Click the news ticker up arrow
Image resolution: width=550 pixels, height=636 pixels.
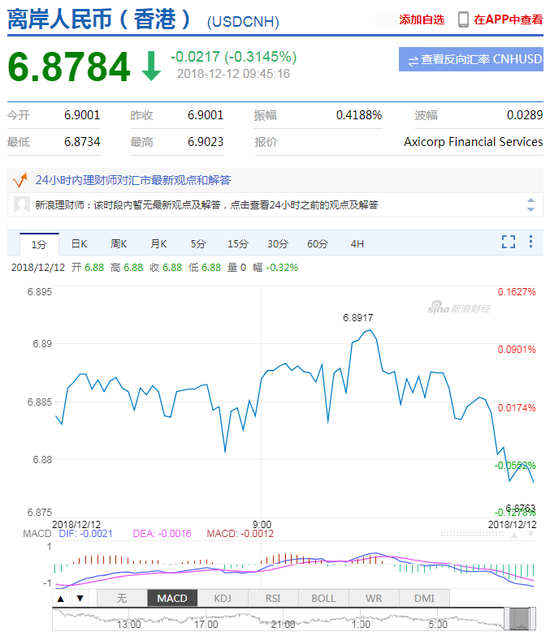[531, 200]
